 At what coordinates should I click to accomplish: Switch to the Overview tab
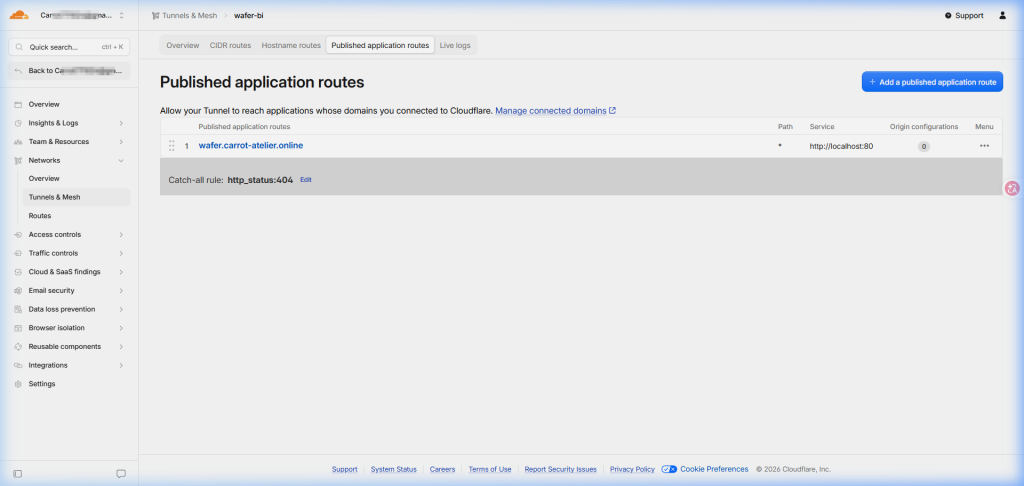click(x=183, y=45)
